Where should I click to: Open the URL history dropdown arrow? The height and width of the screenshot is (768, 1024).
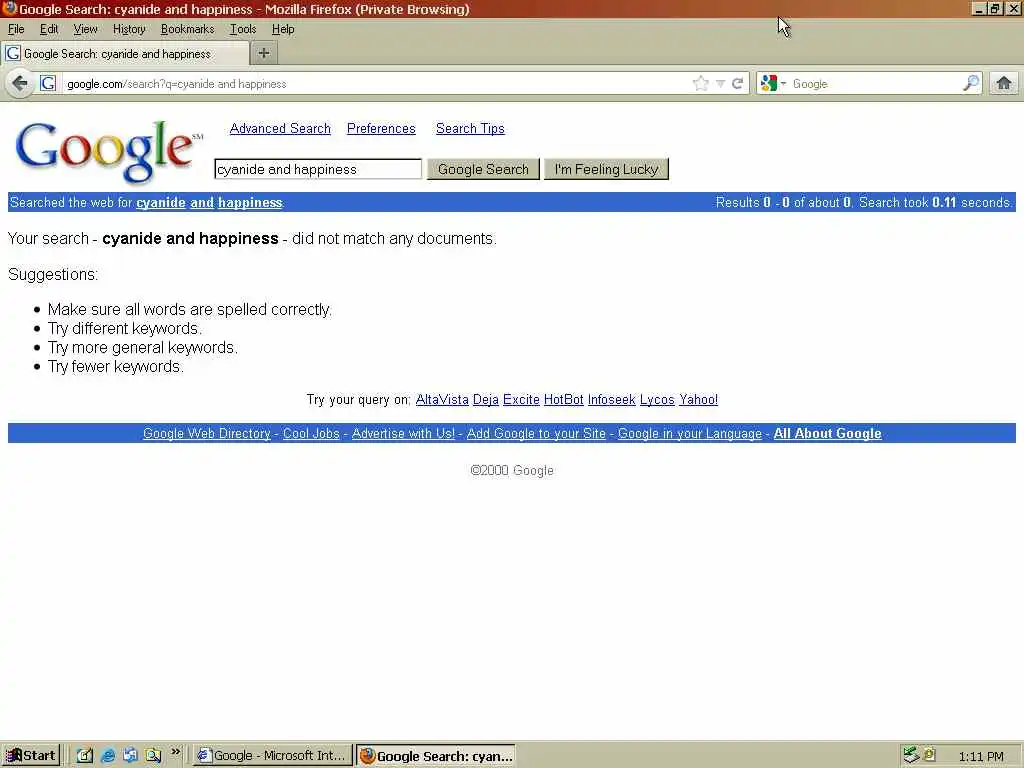[720, 84]
